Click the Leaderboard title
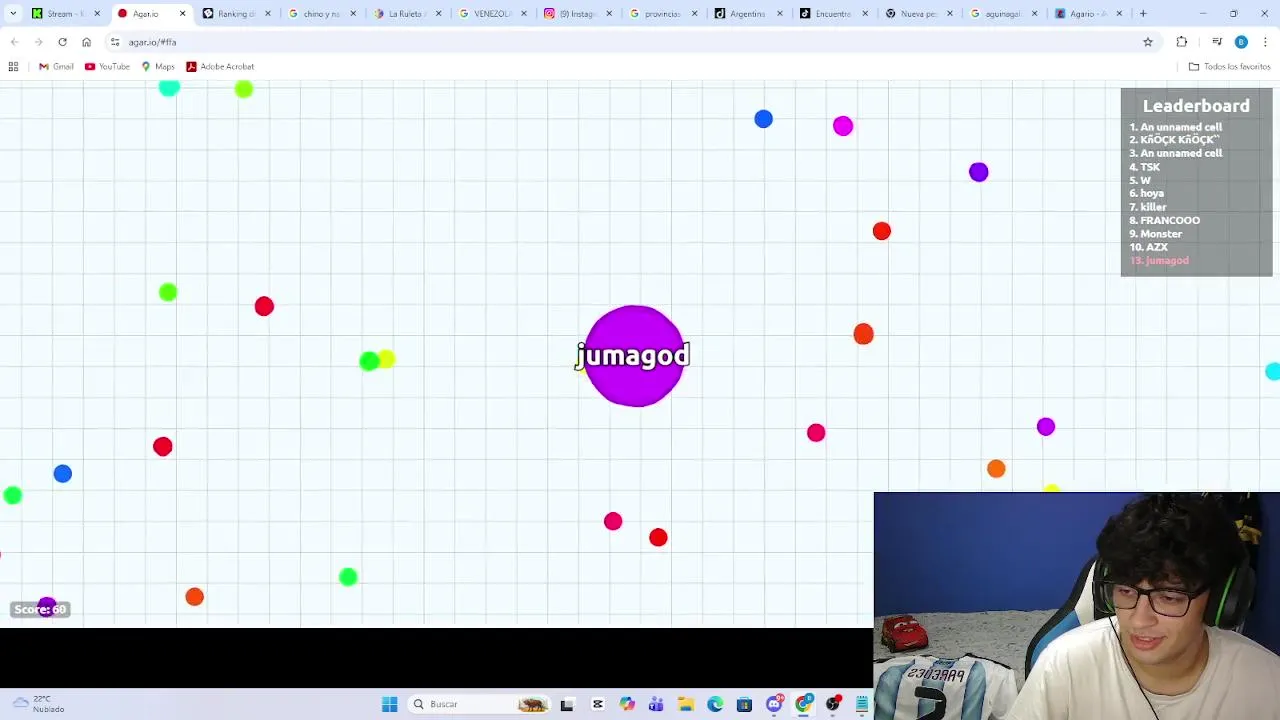The width and height of the screenshot is (1280, 720). pos(1196,106)
